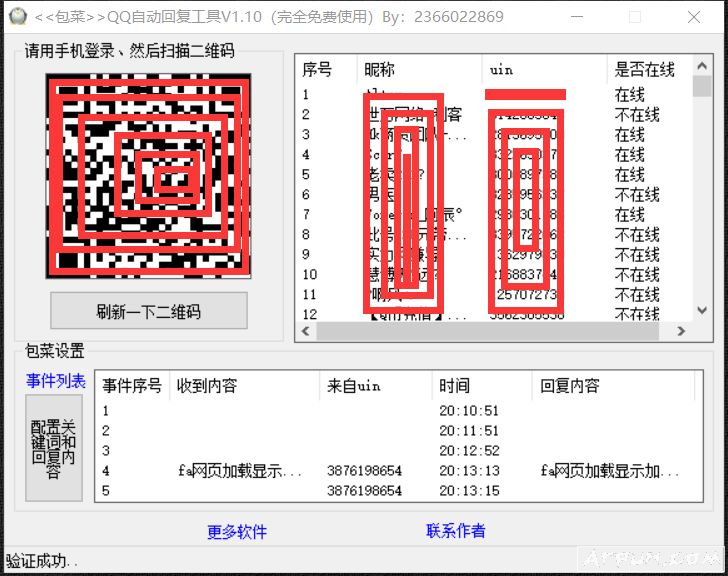Click the contact list's right scroll arrow
The image size is (728, 576).
pos(681,331)
